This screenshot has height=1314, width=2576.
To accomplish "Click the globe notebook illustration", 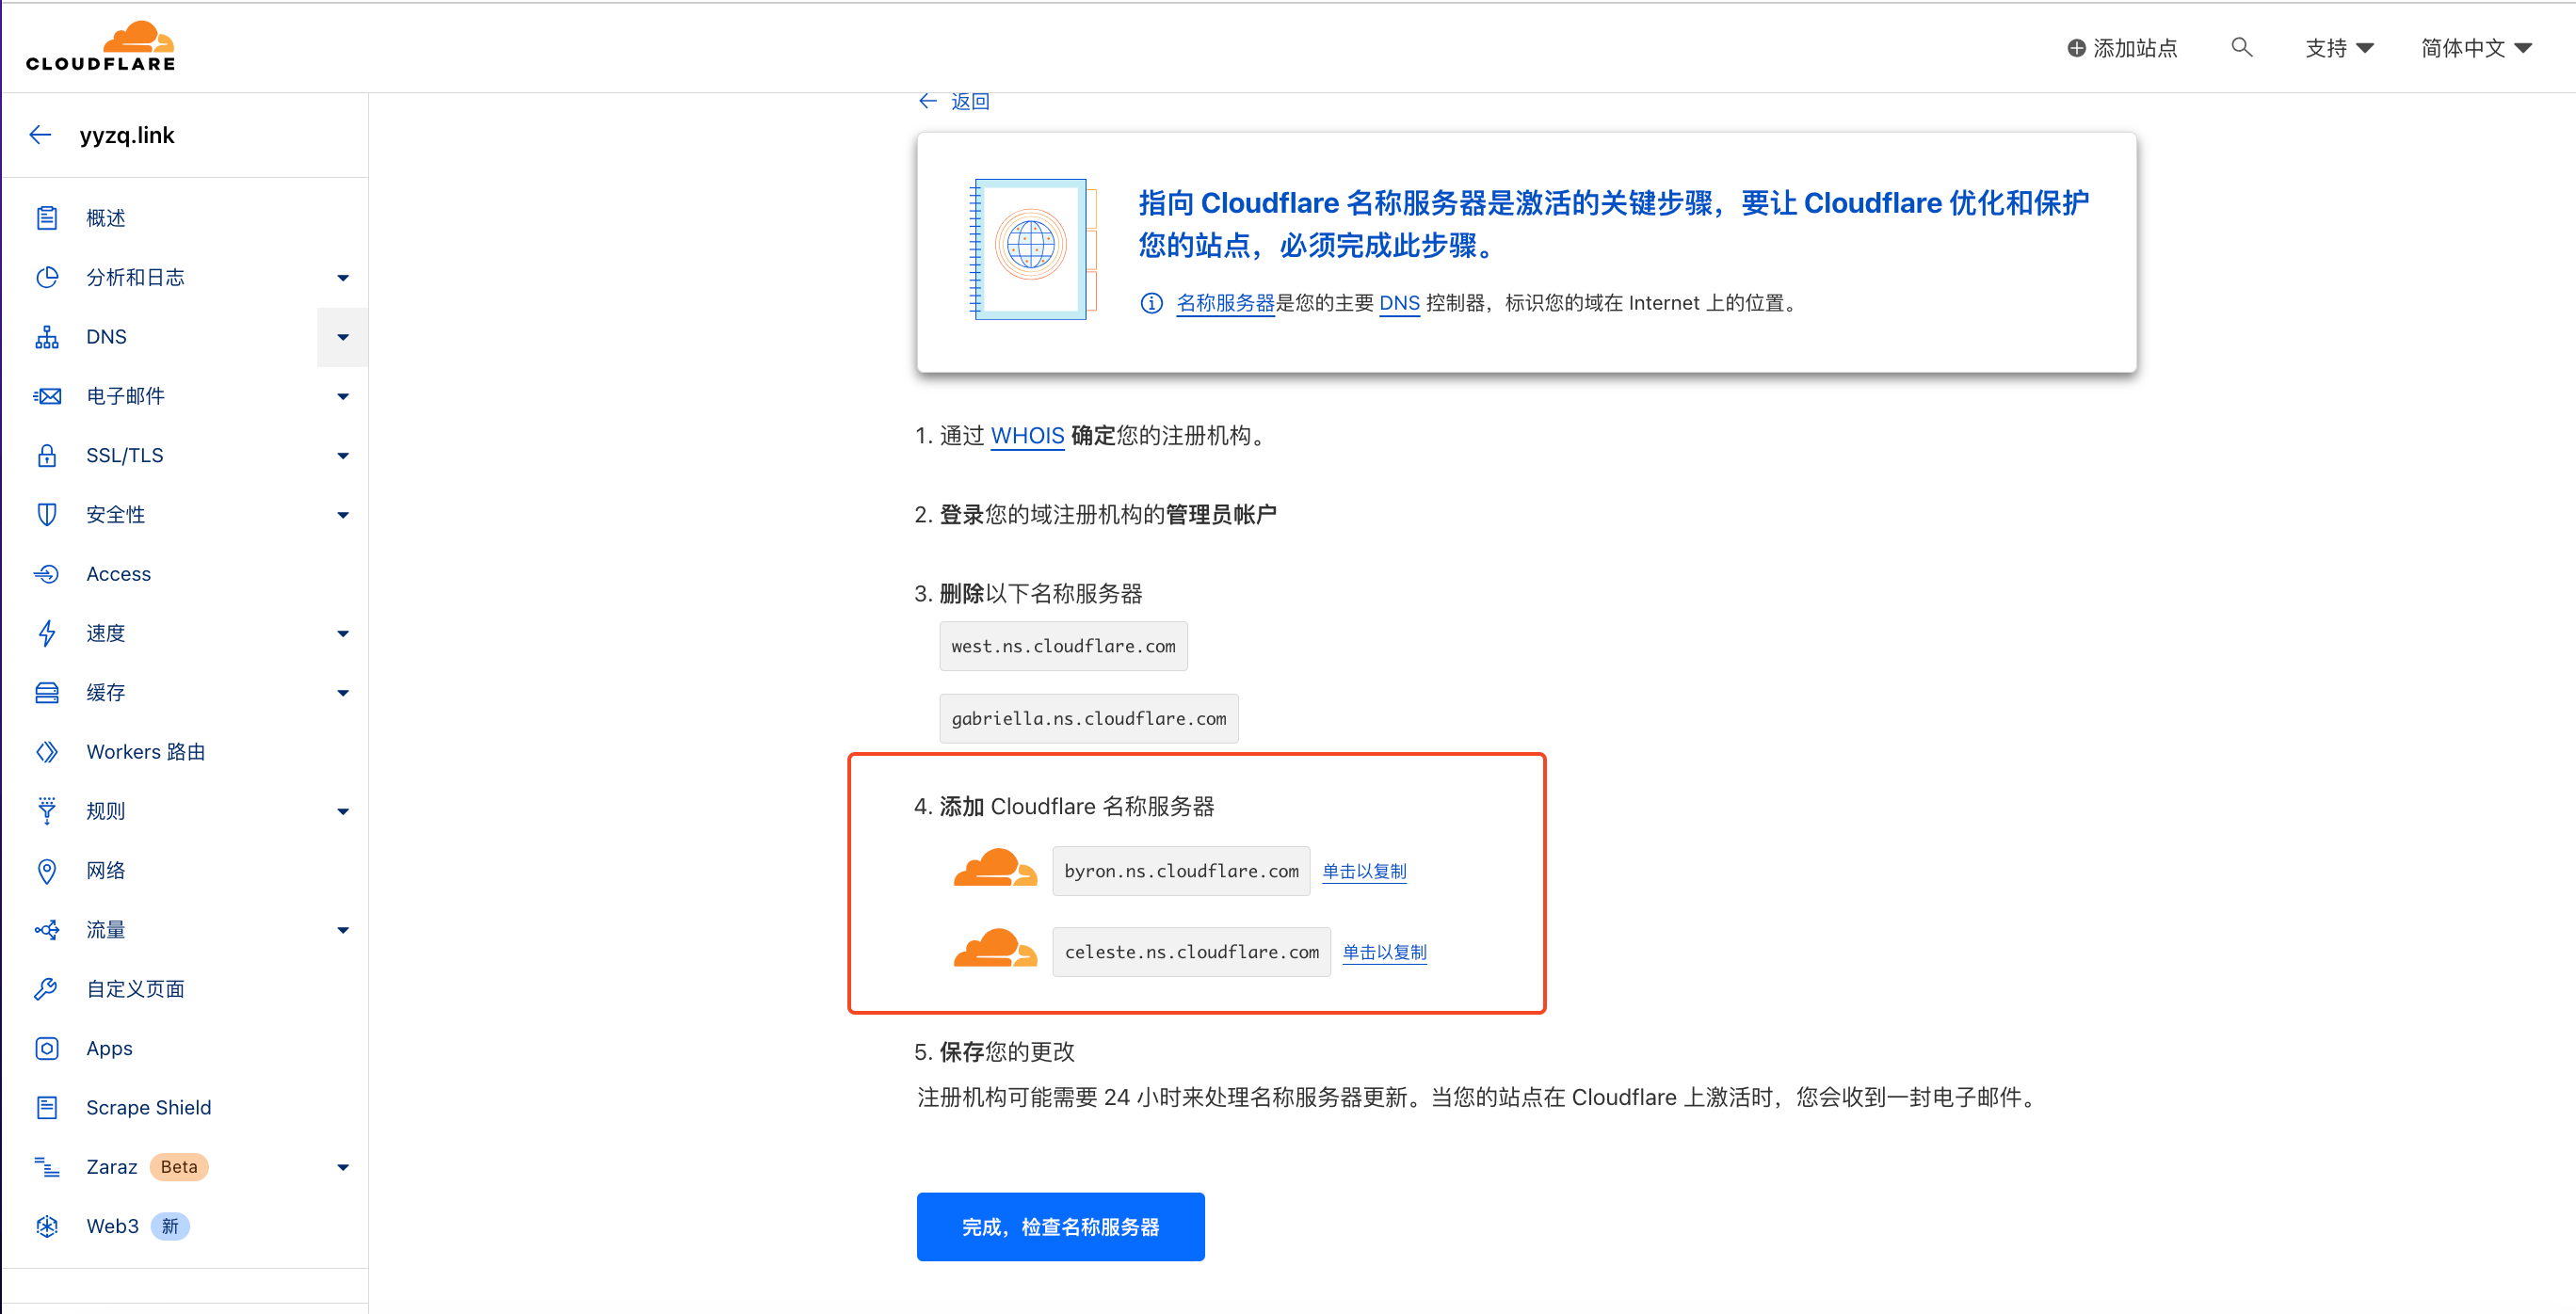I will 1033,249.
